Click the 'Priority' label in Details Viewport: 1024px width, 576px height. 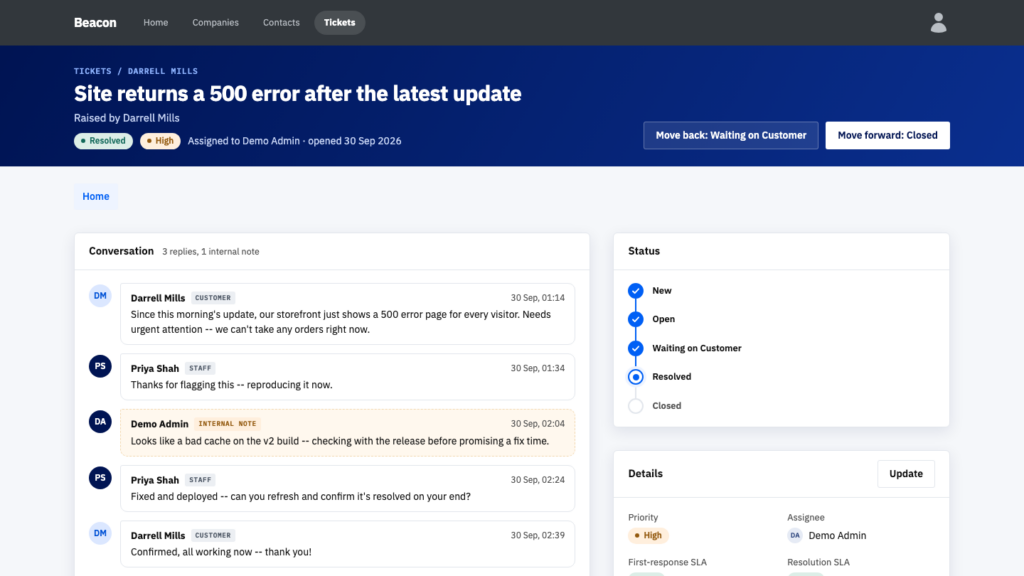pyautogui.click(x=643, y=518)
